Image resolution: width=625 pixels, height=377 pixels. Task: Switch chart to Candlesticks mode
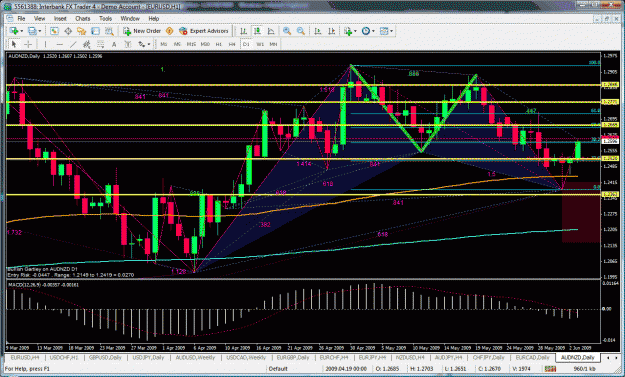tap(257, 31)
